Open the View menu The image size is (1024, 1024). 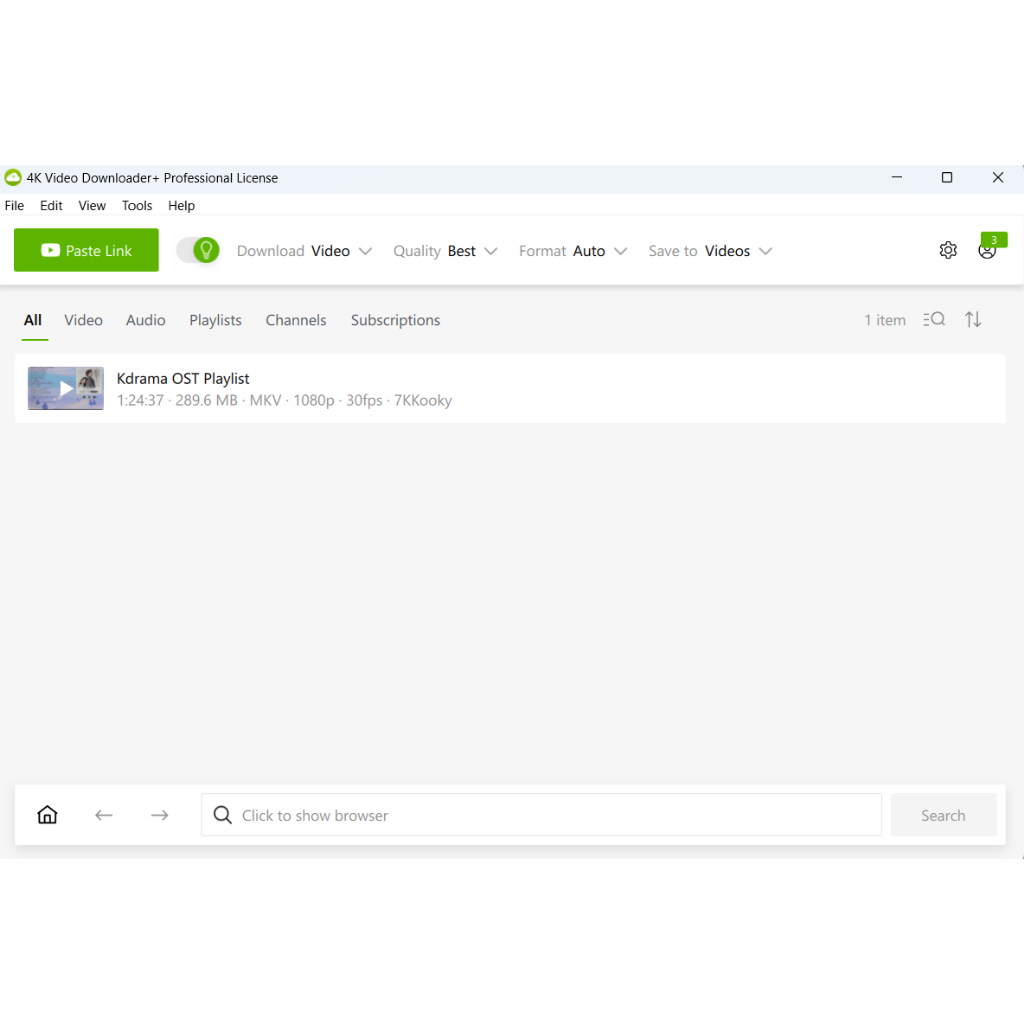[92, 205]
